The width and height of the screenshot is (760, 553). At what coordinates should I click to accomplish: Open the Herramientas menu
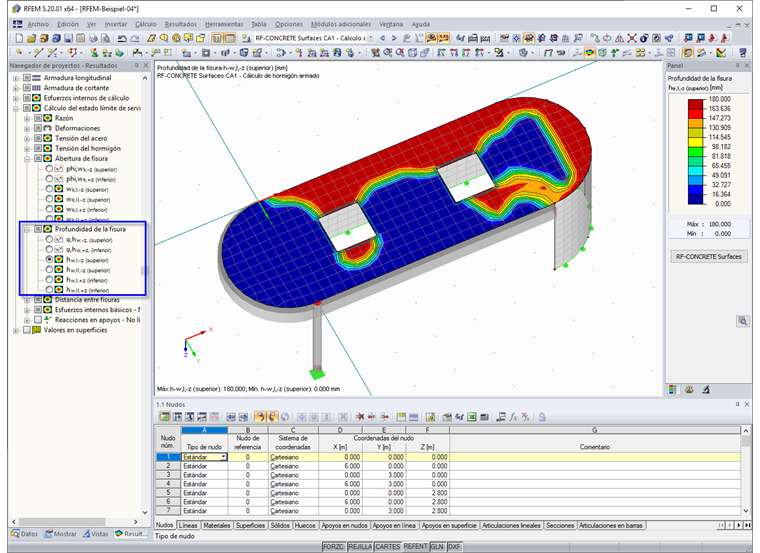[x=224, y=24]
